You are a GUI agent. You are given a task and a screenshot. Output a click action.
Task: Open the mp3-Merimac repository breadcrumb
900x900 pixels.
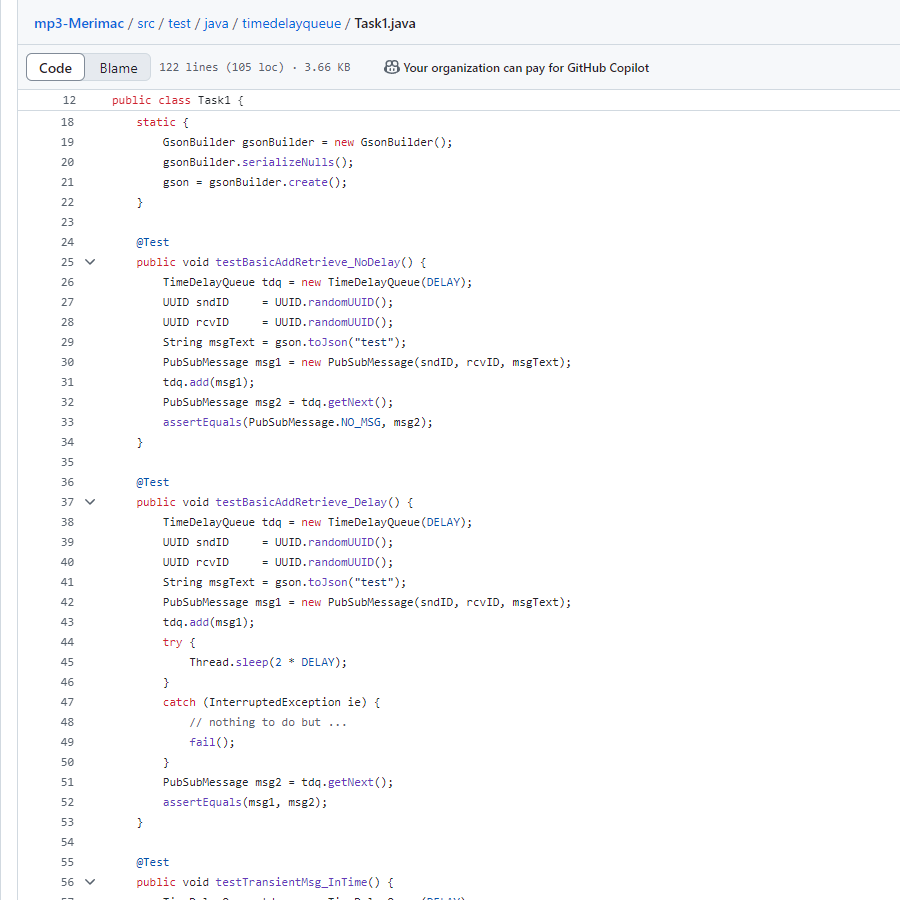[x=79, y=24]
